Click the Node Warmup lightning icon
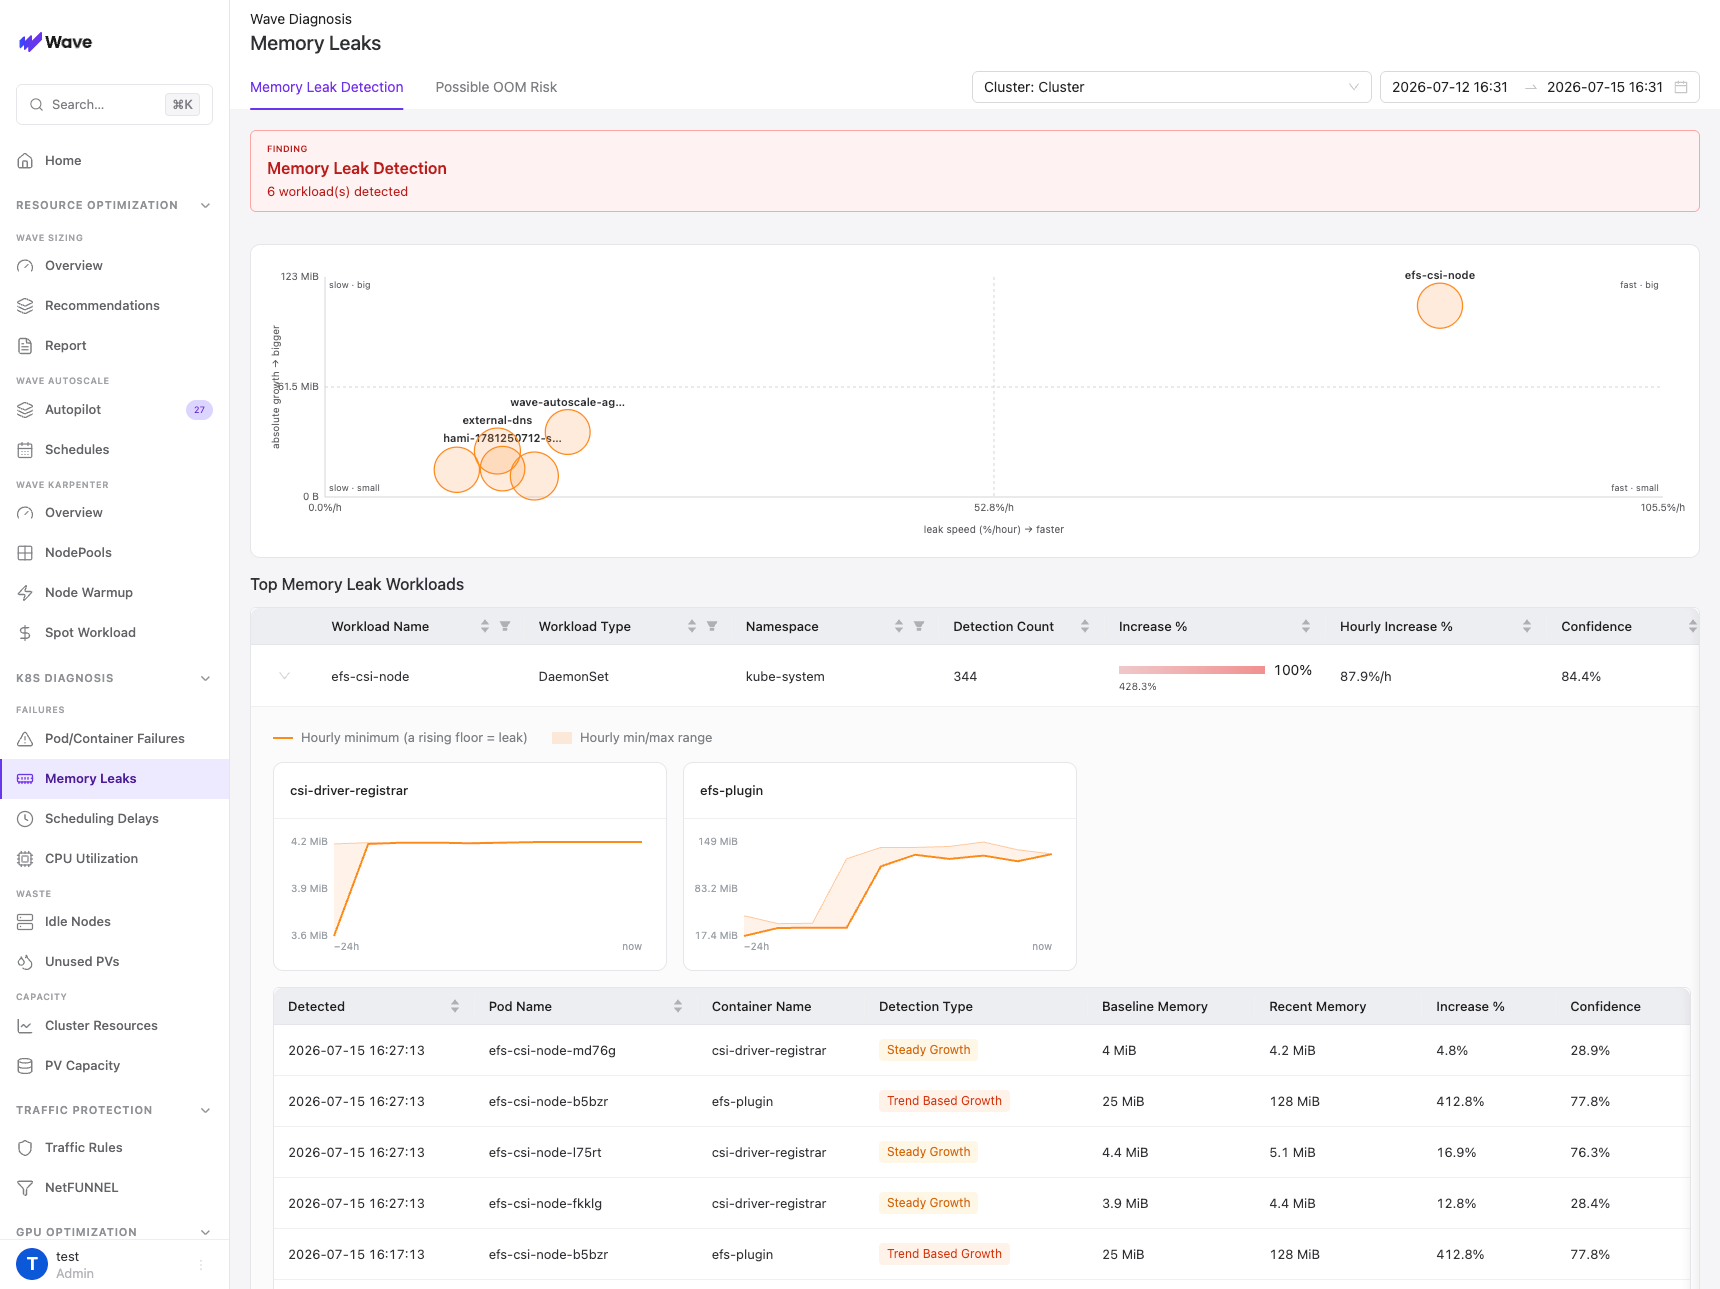Viewport: 1720px width, 1289px height. 25,593
